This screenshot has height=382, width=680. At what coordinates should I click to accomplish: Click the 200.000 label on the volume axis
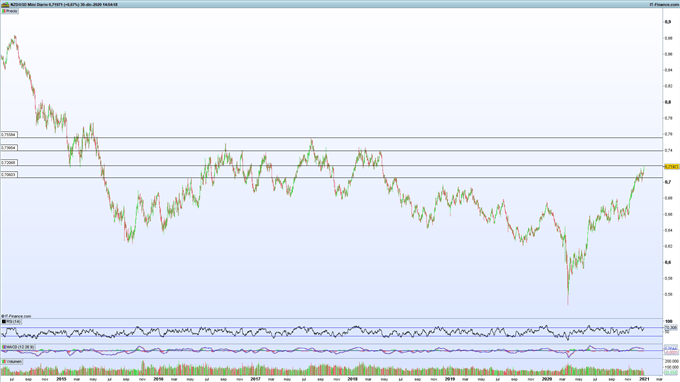coord(671,361)
